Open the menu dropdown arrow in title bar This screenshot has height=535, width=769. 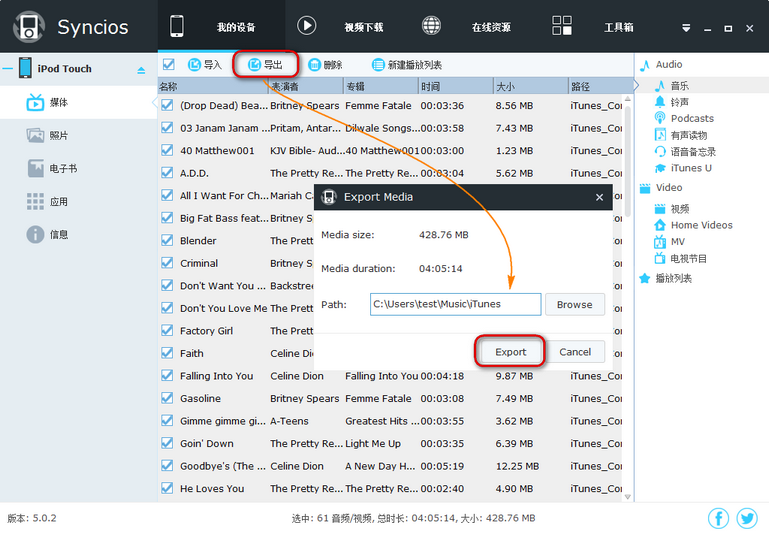click(686, 28)
